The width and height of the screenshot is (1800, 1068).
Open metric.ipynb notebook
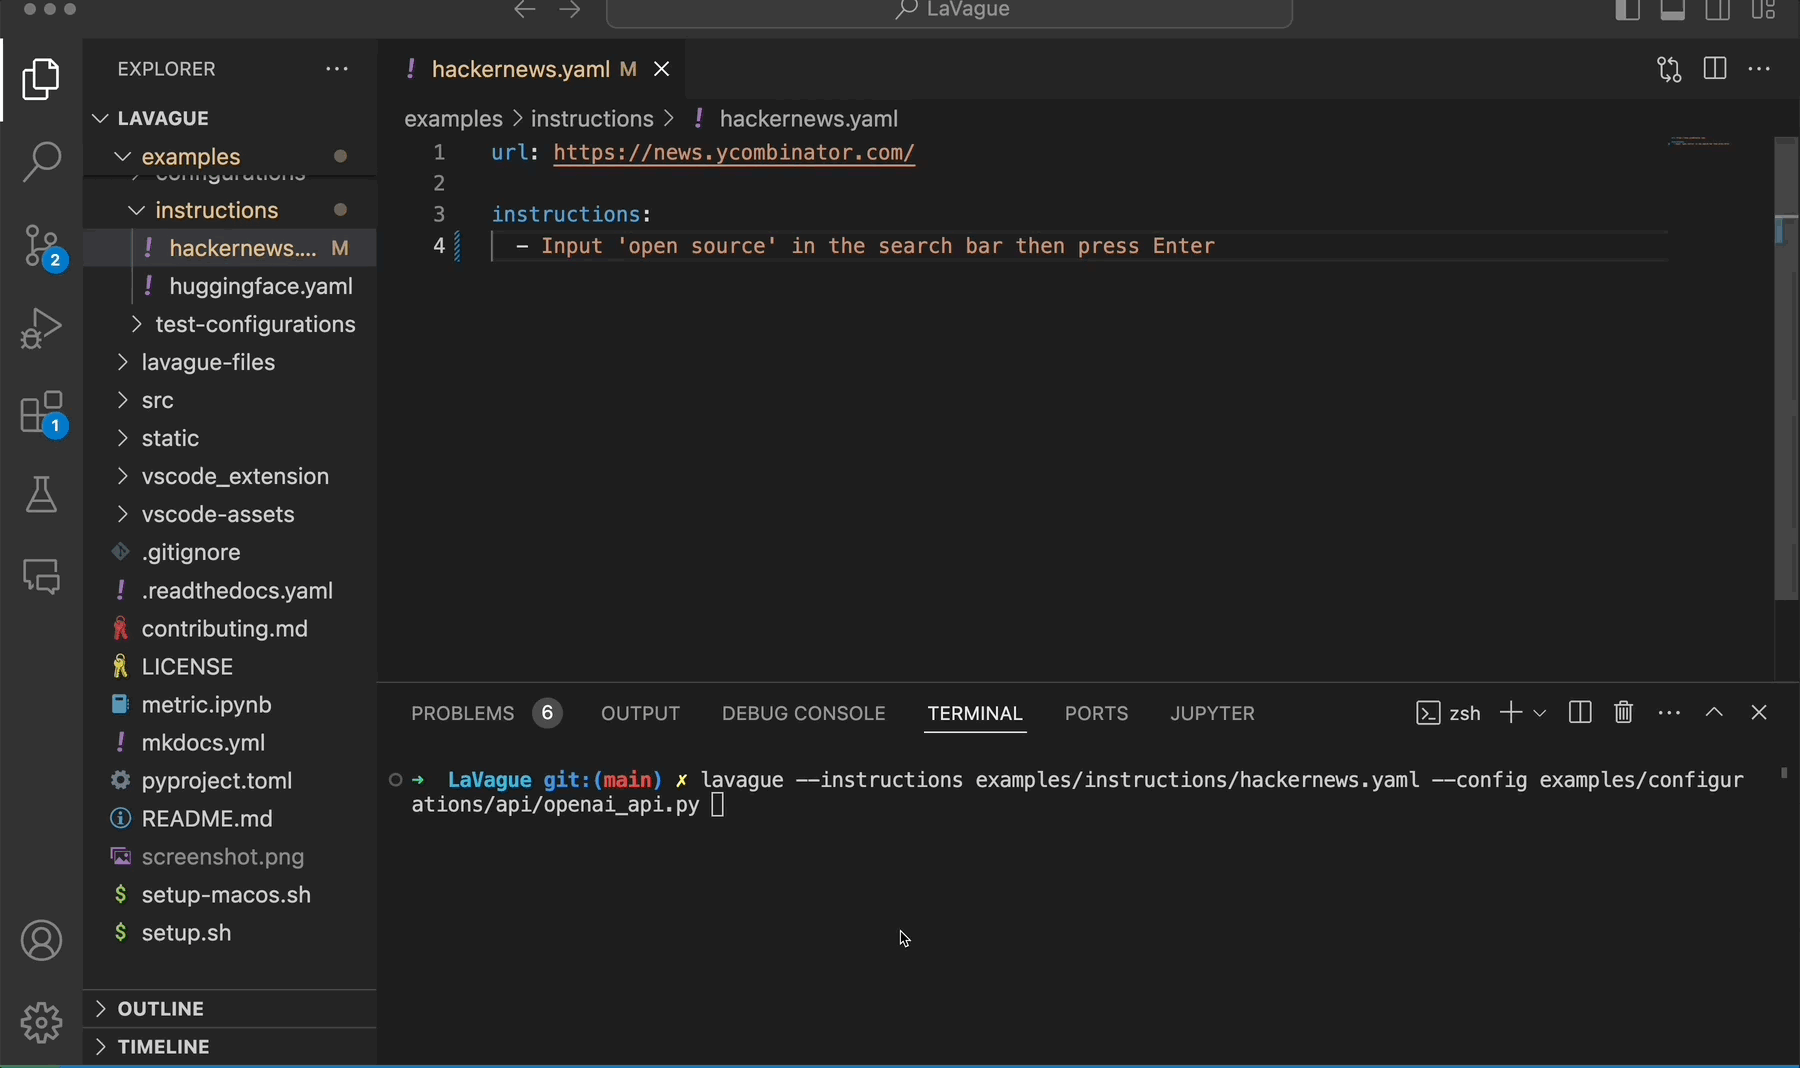(x=230, y=704)
